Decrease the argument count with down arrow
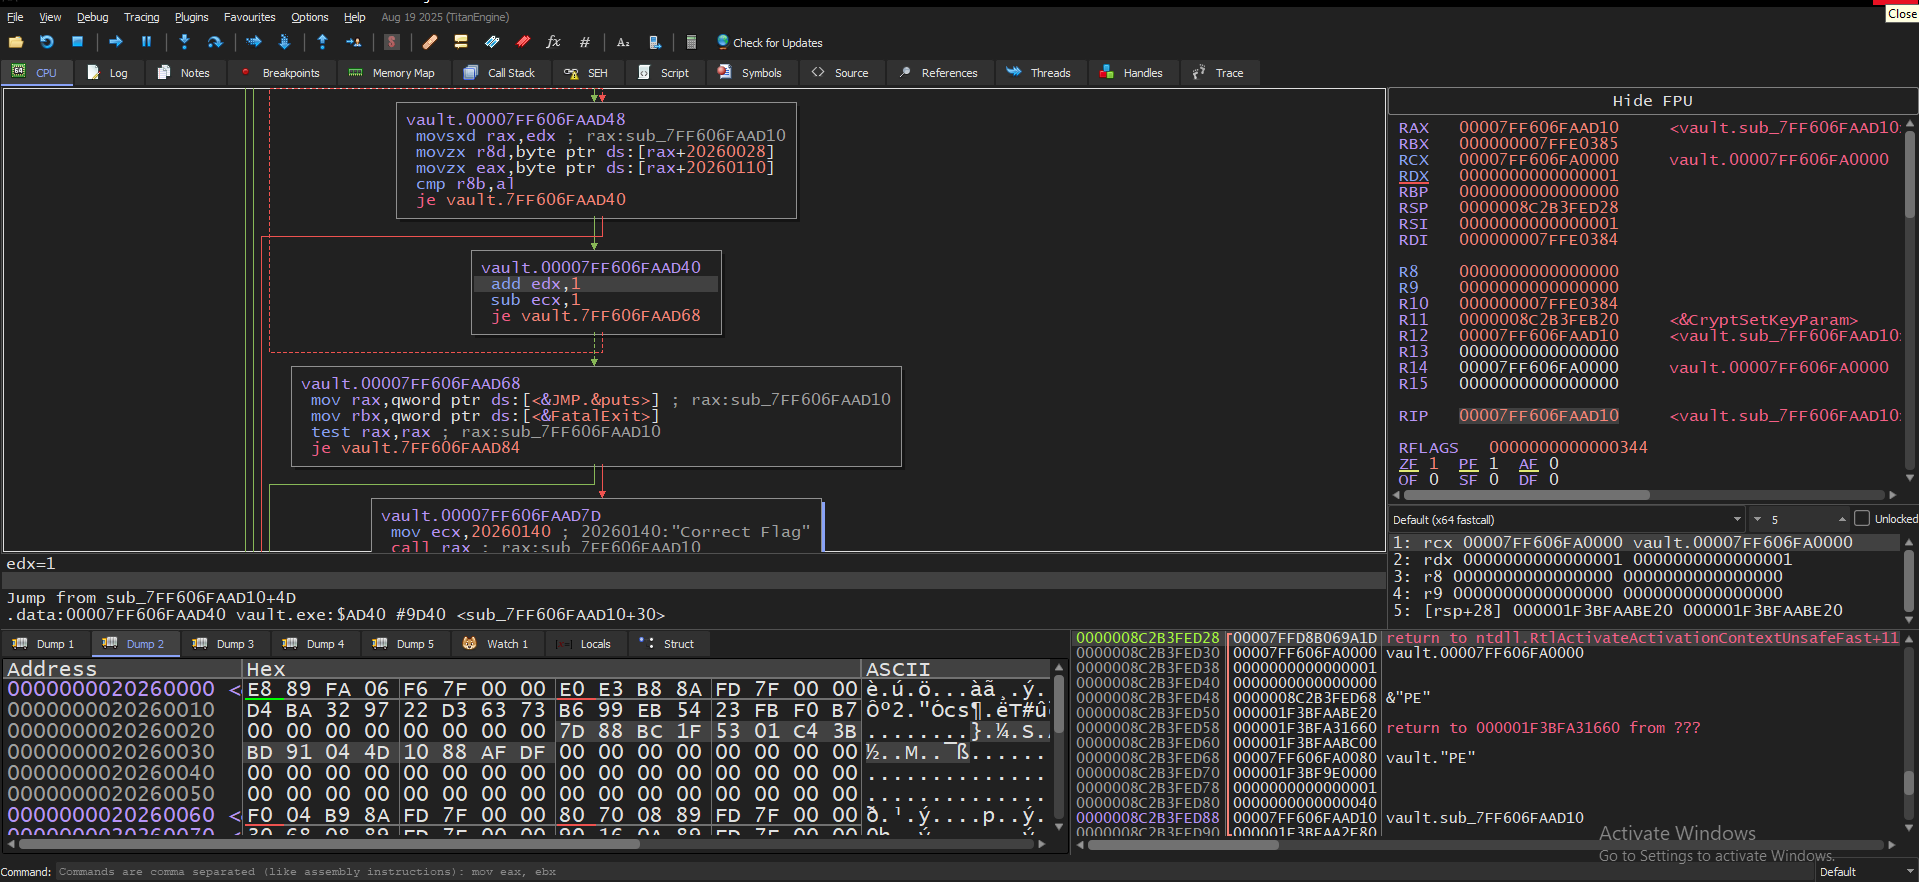The height and width of the screenshot is (882, 1919). tap(1757, 519)
